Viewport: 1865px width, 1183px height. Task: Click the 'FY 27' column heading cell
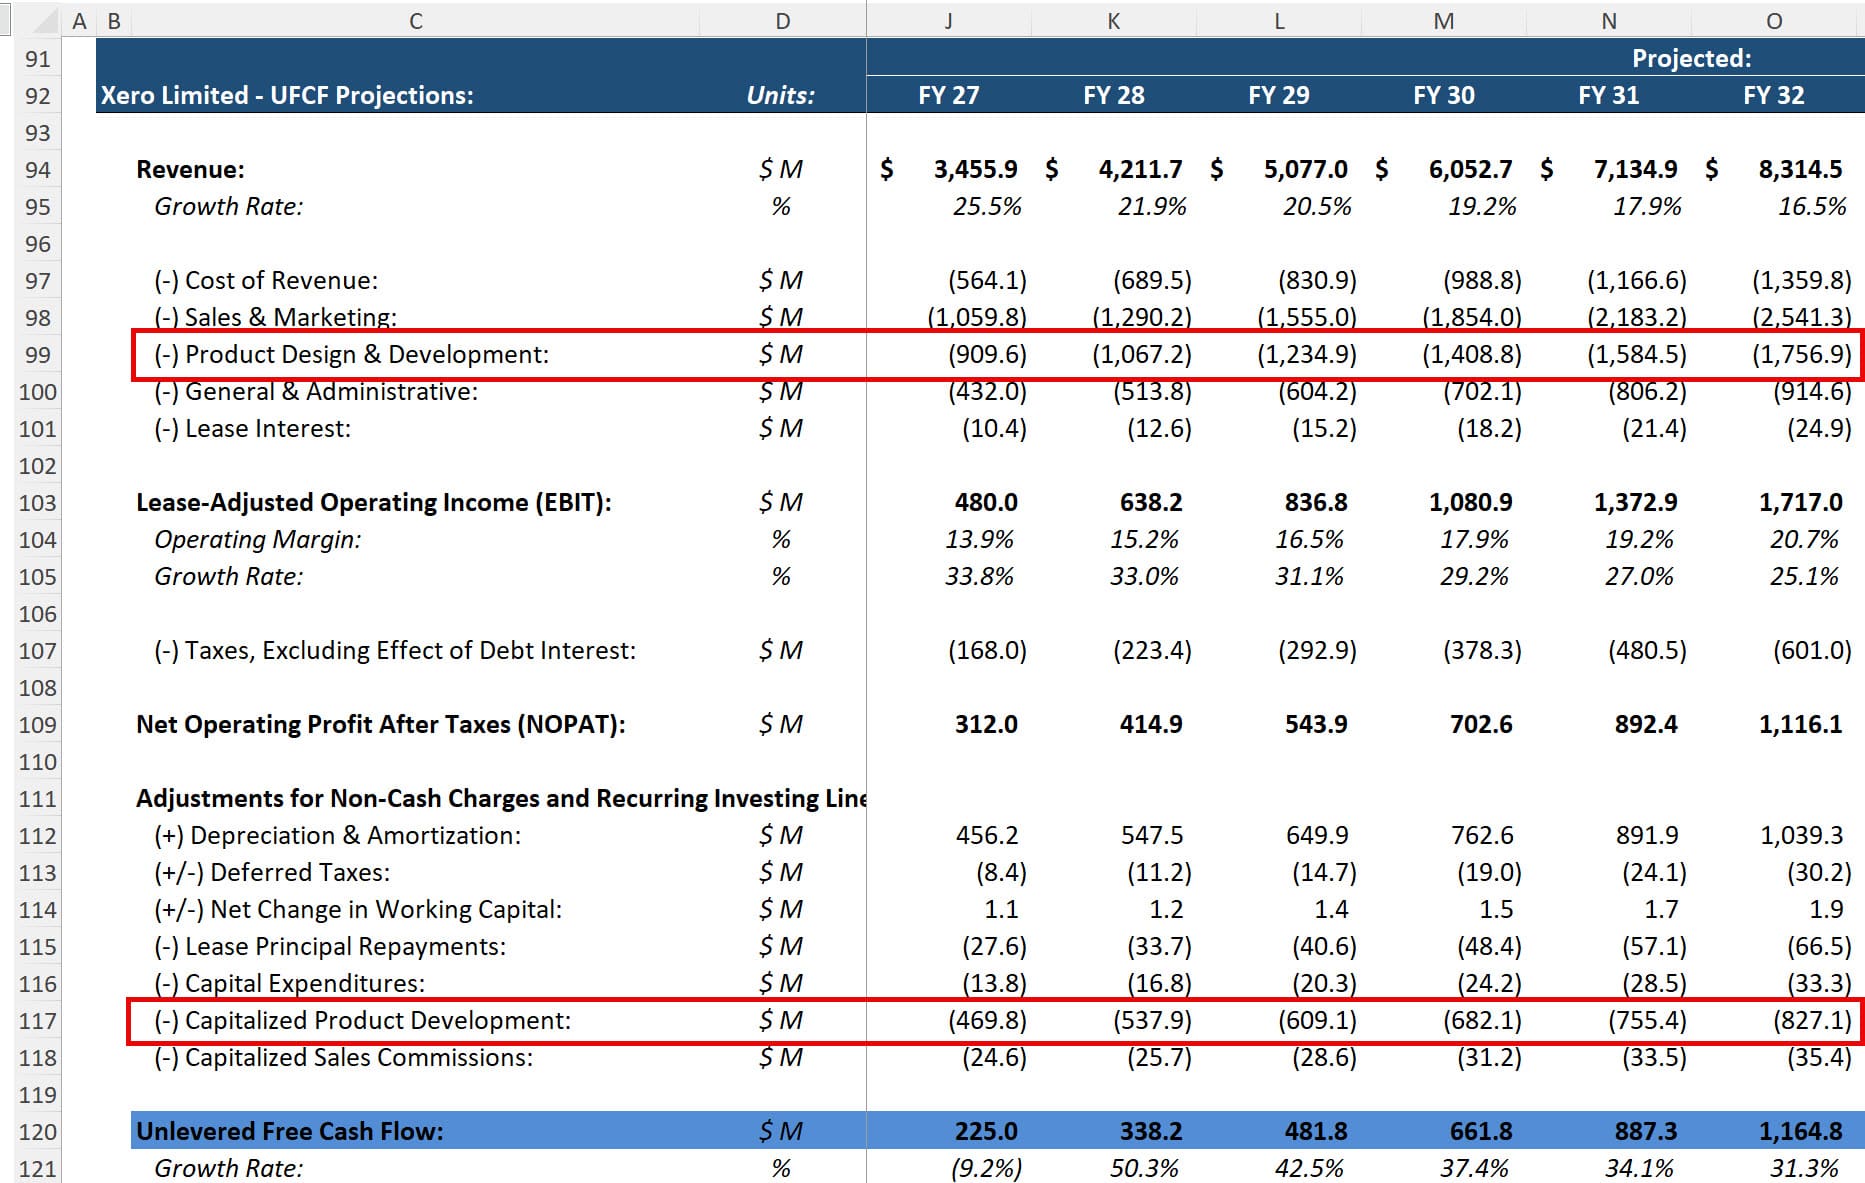(948, 95)
